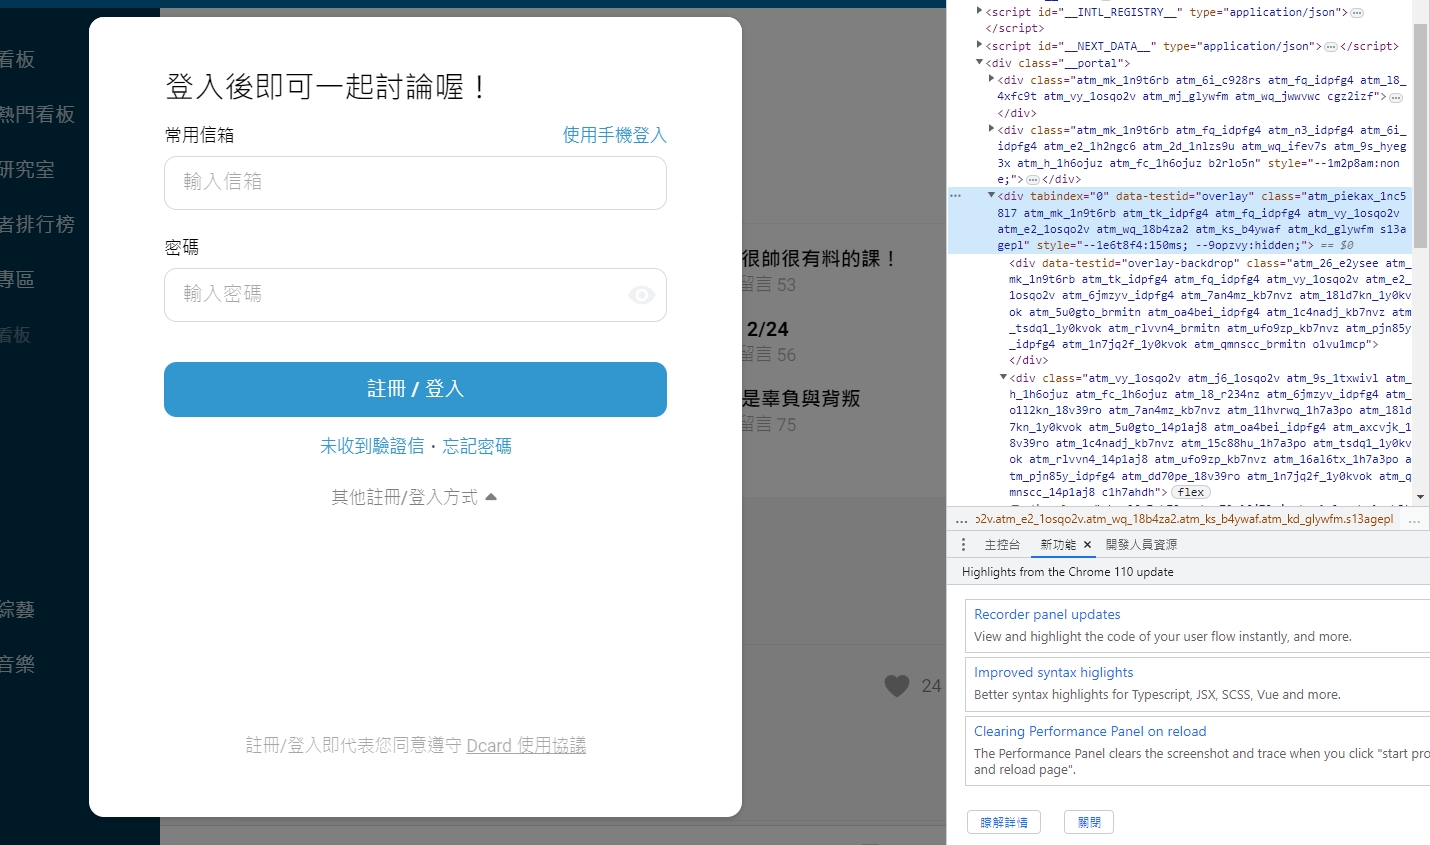Open 研究室 in the background sidebar
The height and width of the screenshot is (845, 1430).
(x=27, y=169)
